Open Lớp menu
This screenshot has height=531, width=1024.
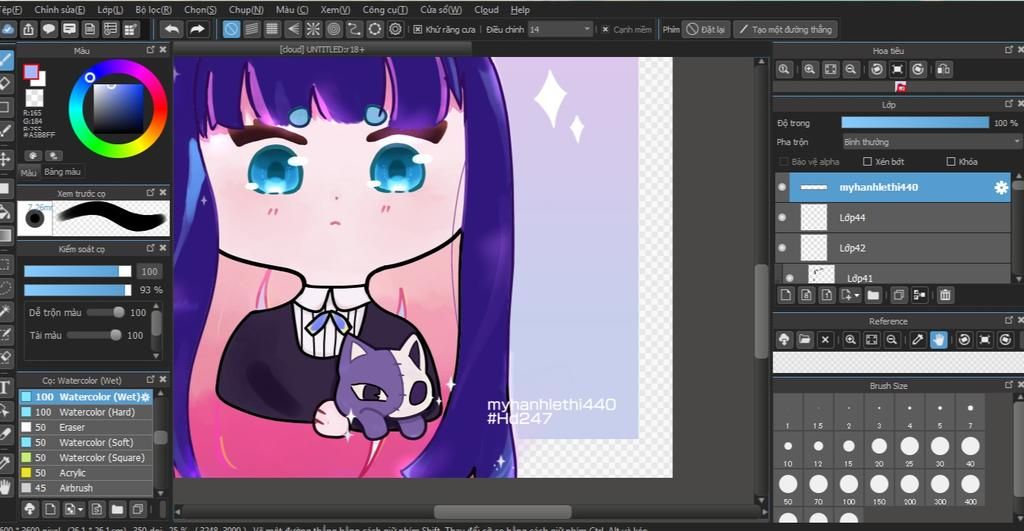tap(110, 10)
